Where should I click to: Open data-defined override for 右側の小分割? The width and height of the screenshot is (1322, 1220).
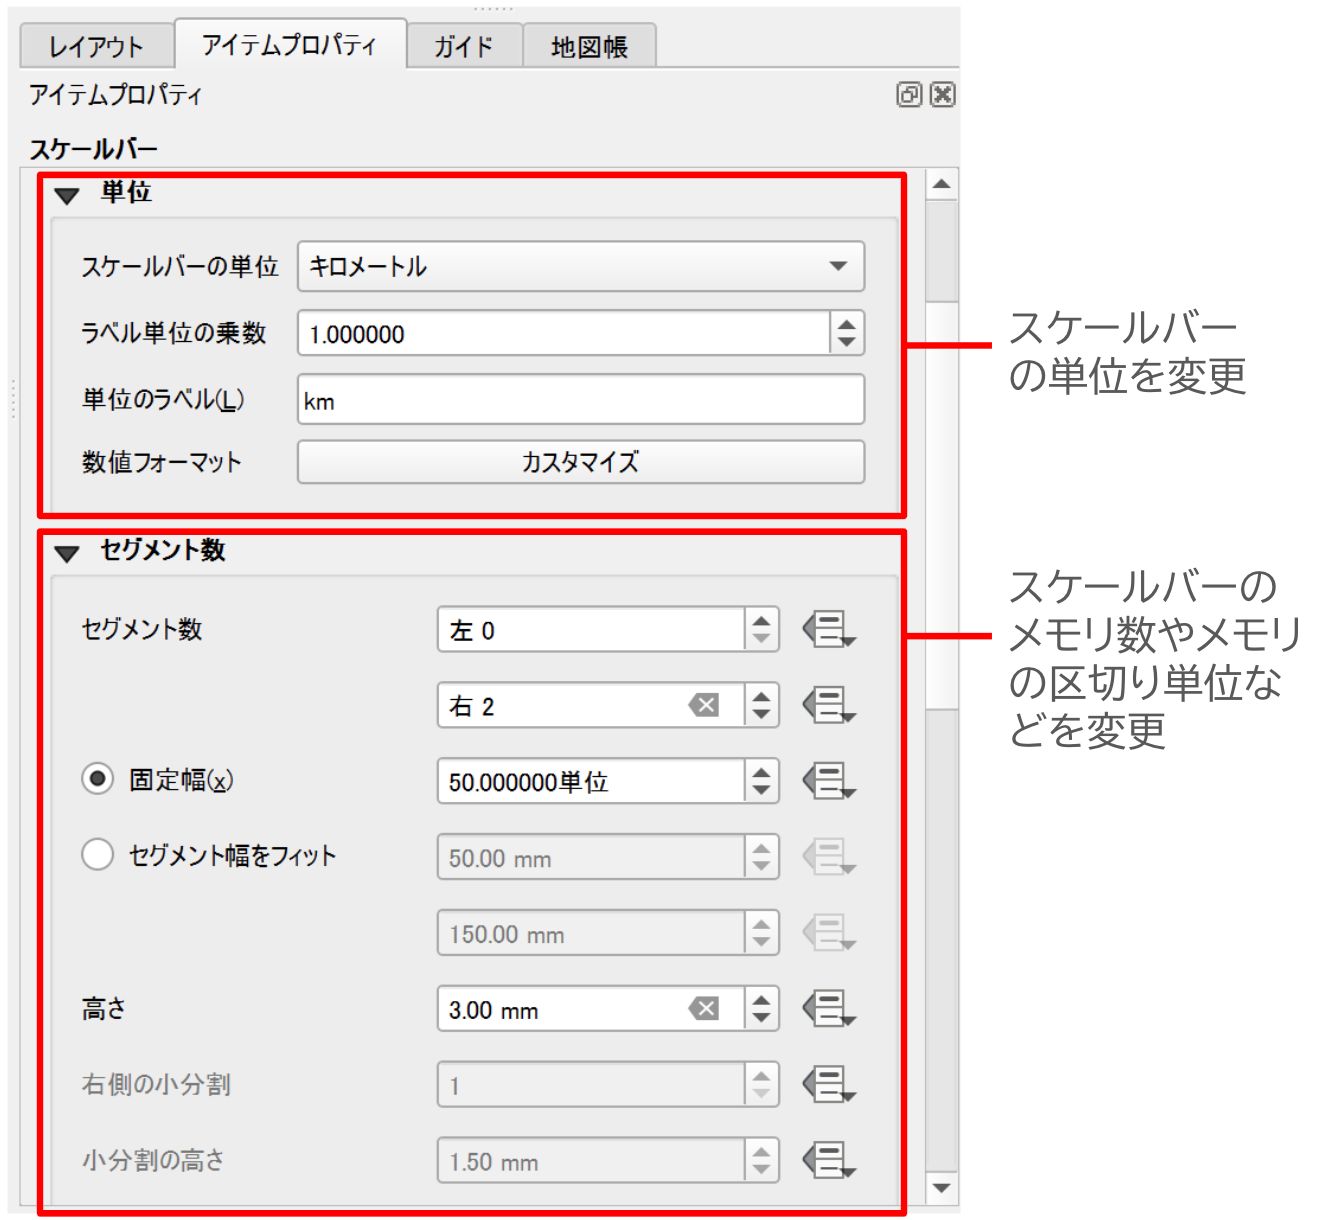(829, 1085)
